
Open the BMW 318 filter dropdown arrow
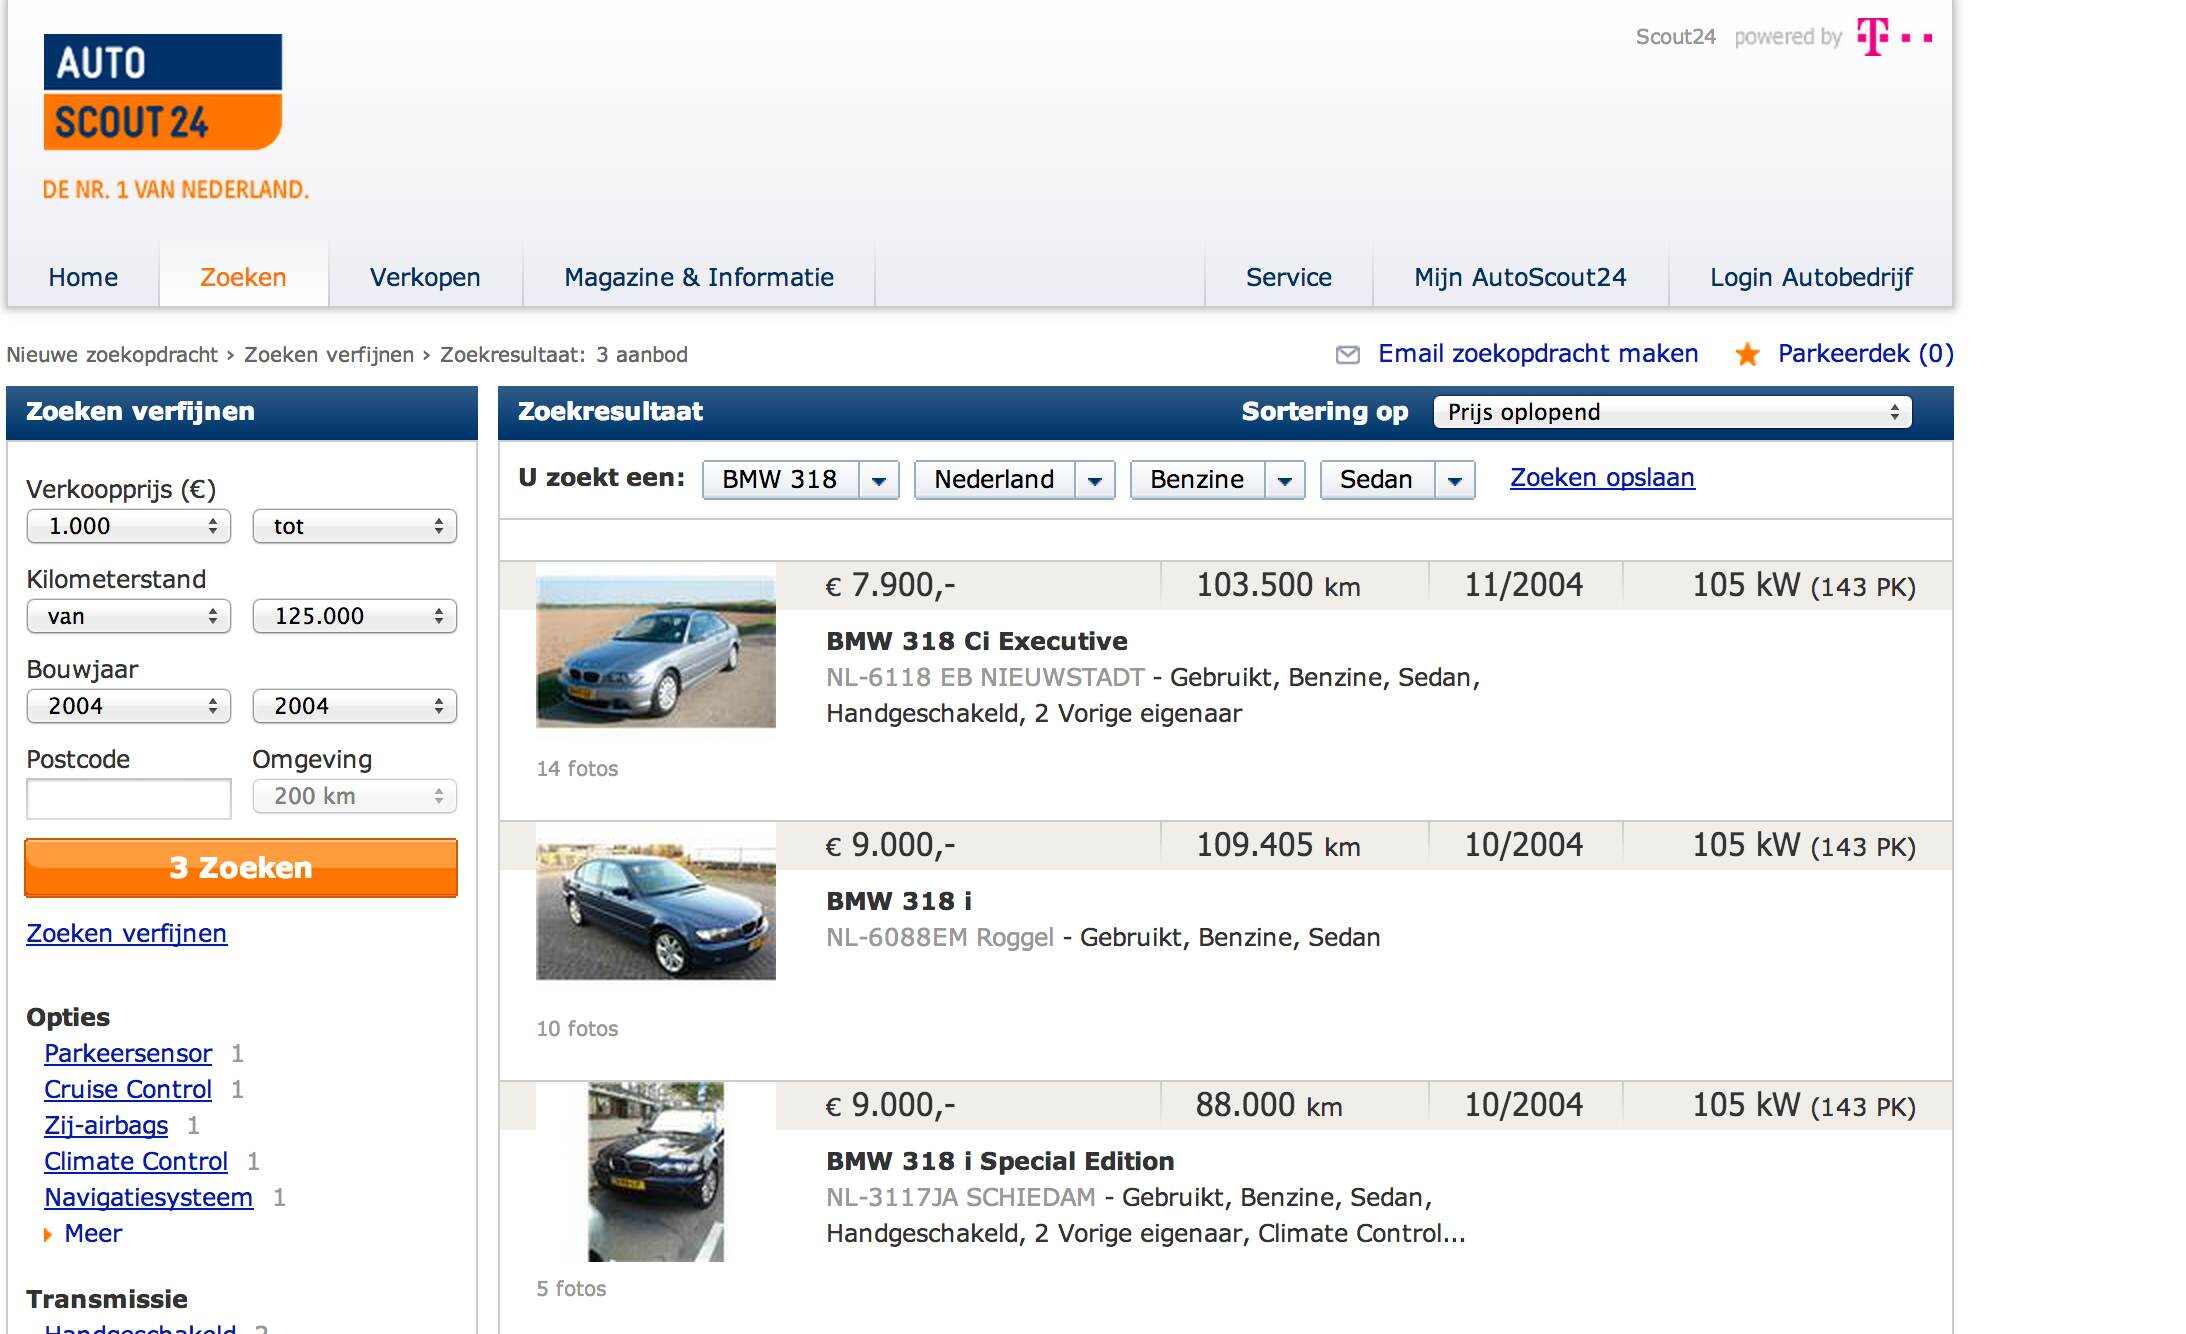pyautogui.click(x=879, y=480)
